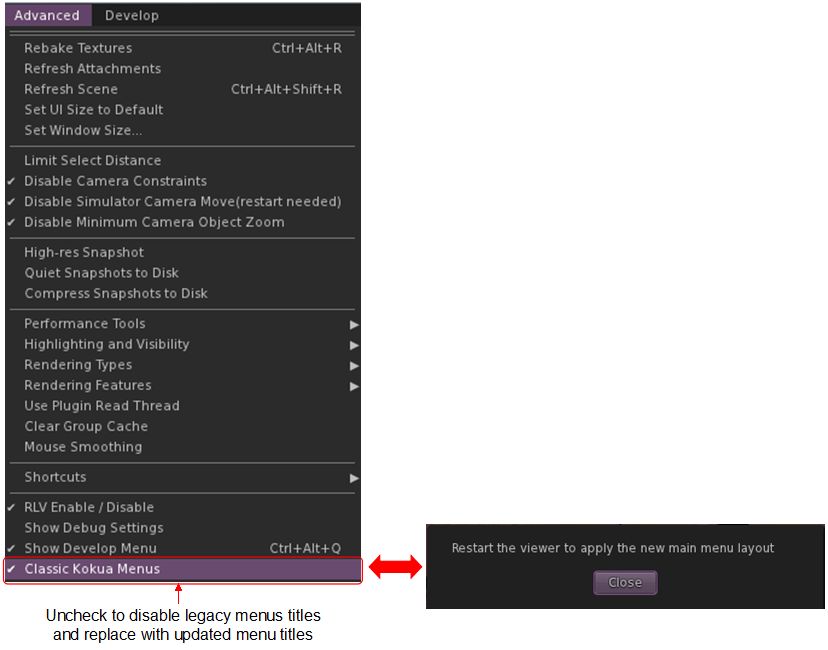
Task: Expand the Rendering Types submenu
Action: (x=78, y=365)
